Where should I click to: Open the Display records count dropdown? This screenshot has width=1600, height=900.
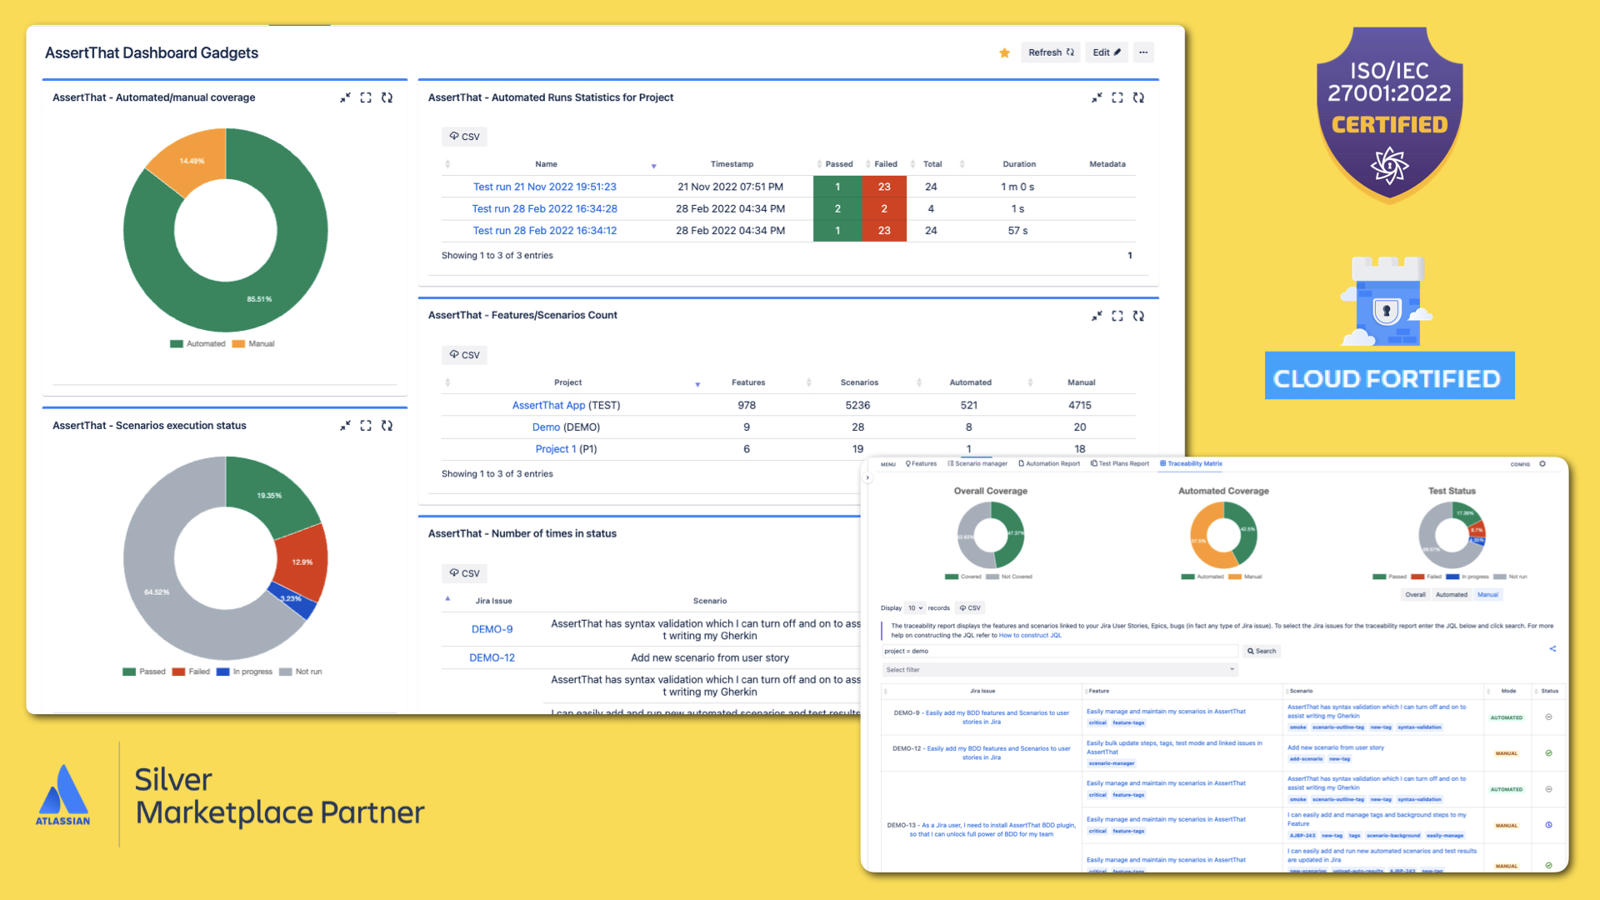916,607
